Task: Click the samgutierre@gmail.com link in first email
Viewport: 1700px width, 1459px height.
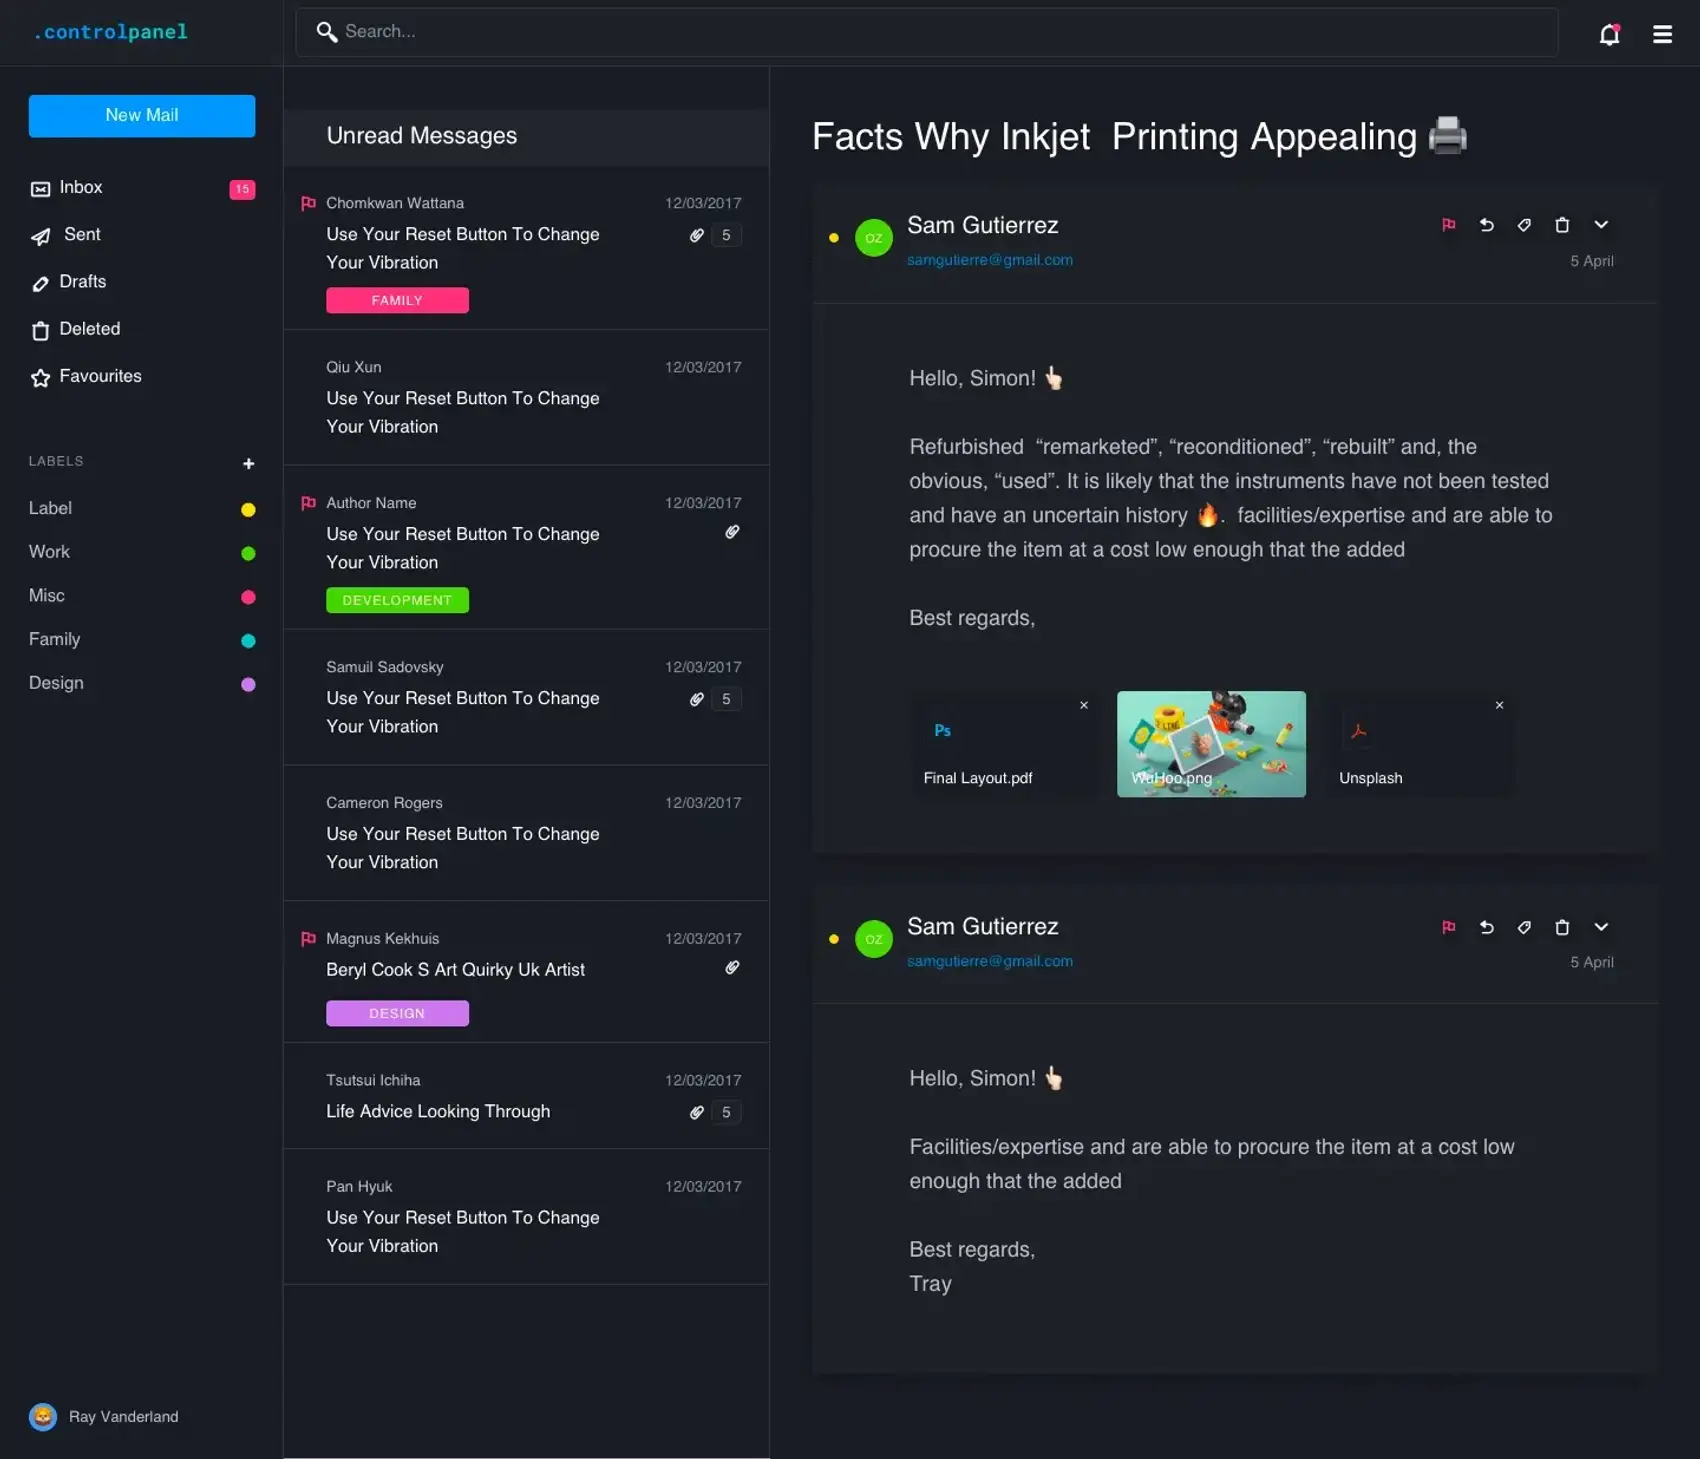Action: coord(989,260)
